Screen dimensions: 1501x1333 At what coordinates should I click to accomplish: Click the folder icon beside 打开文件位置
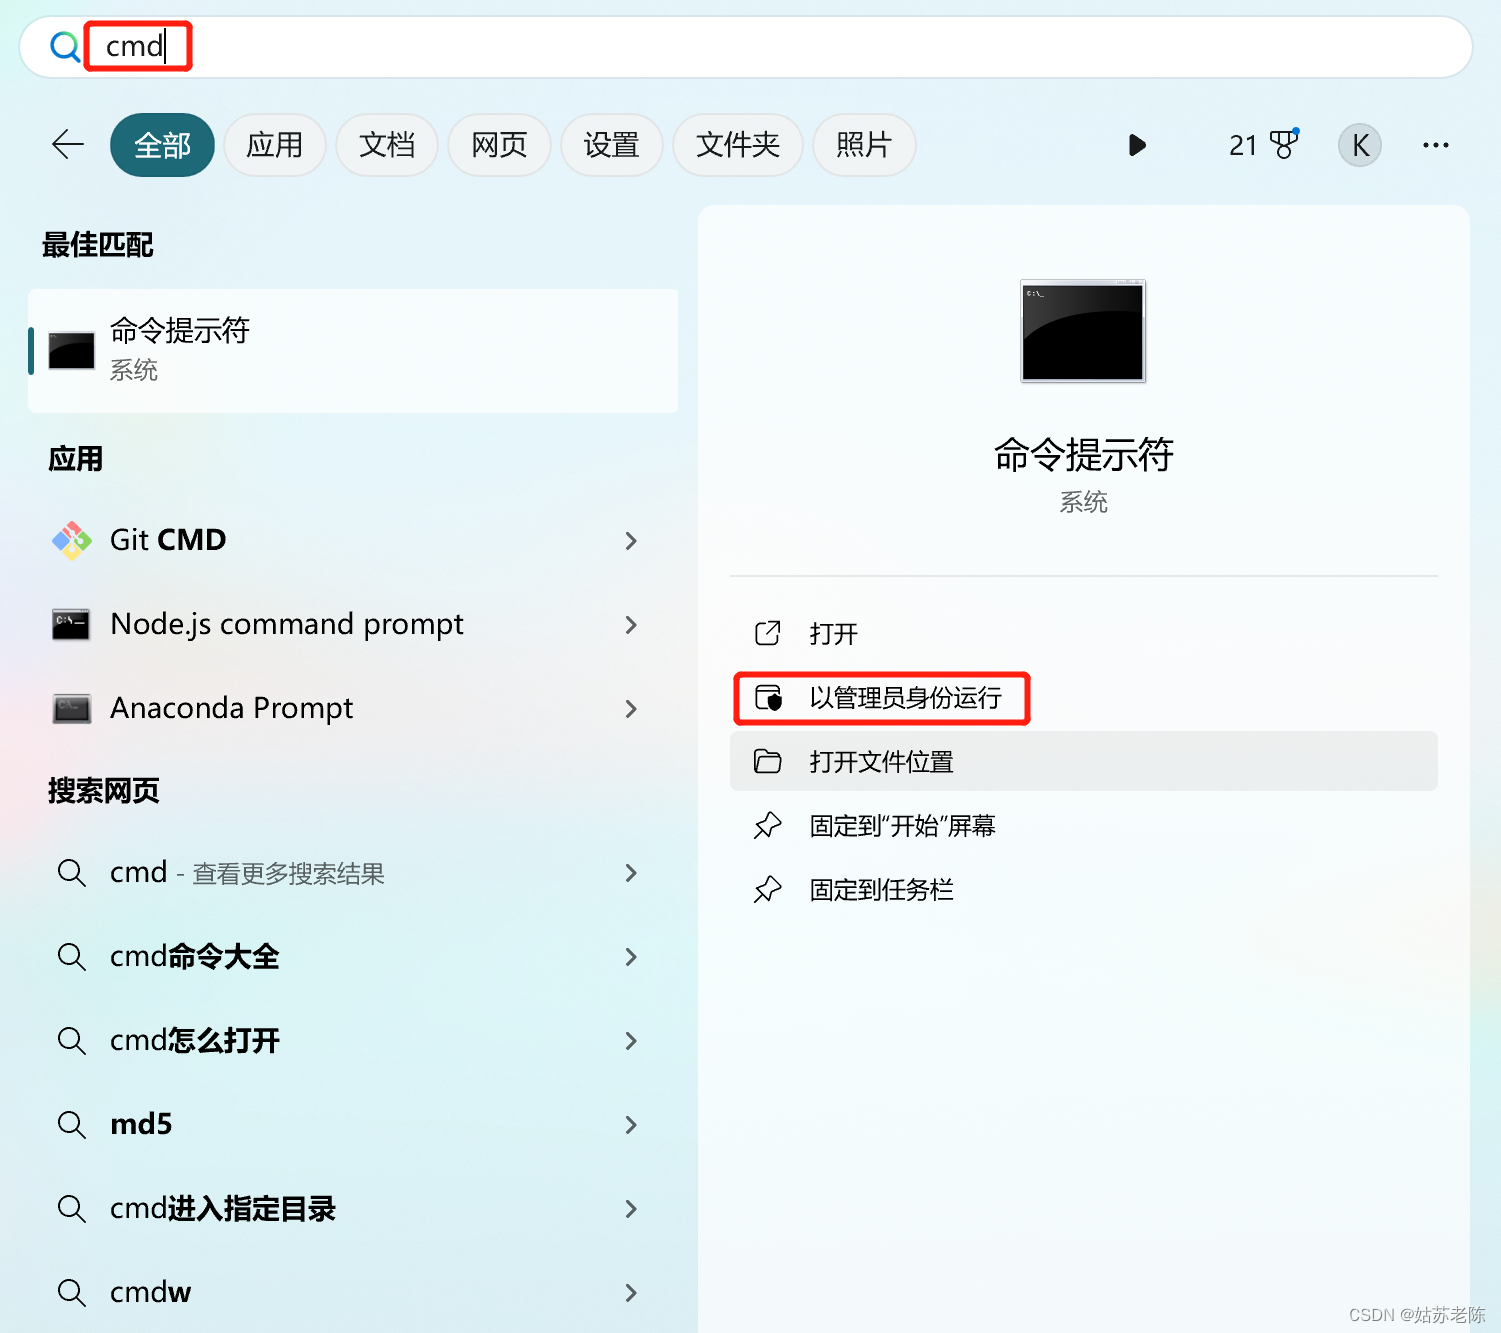coord(767,761)
